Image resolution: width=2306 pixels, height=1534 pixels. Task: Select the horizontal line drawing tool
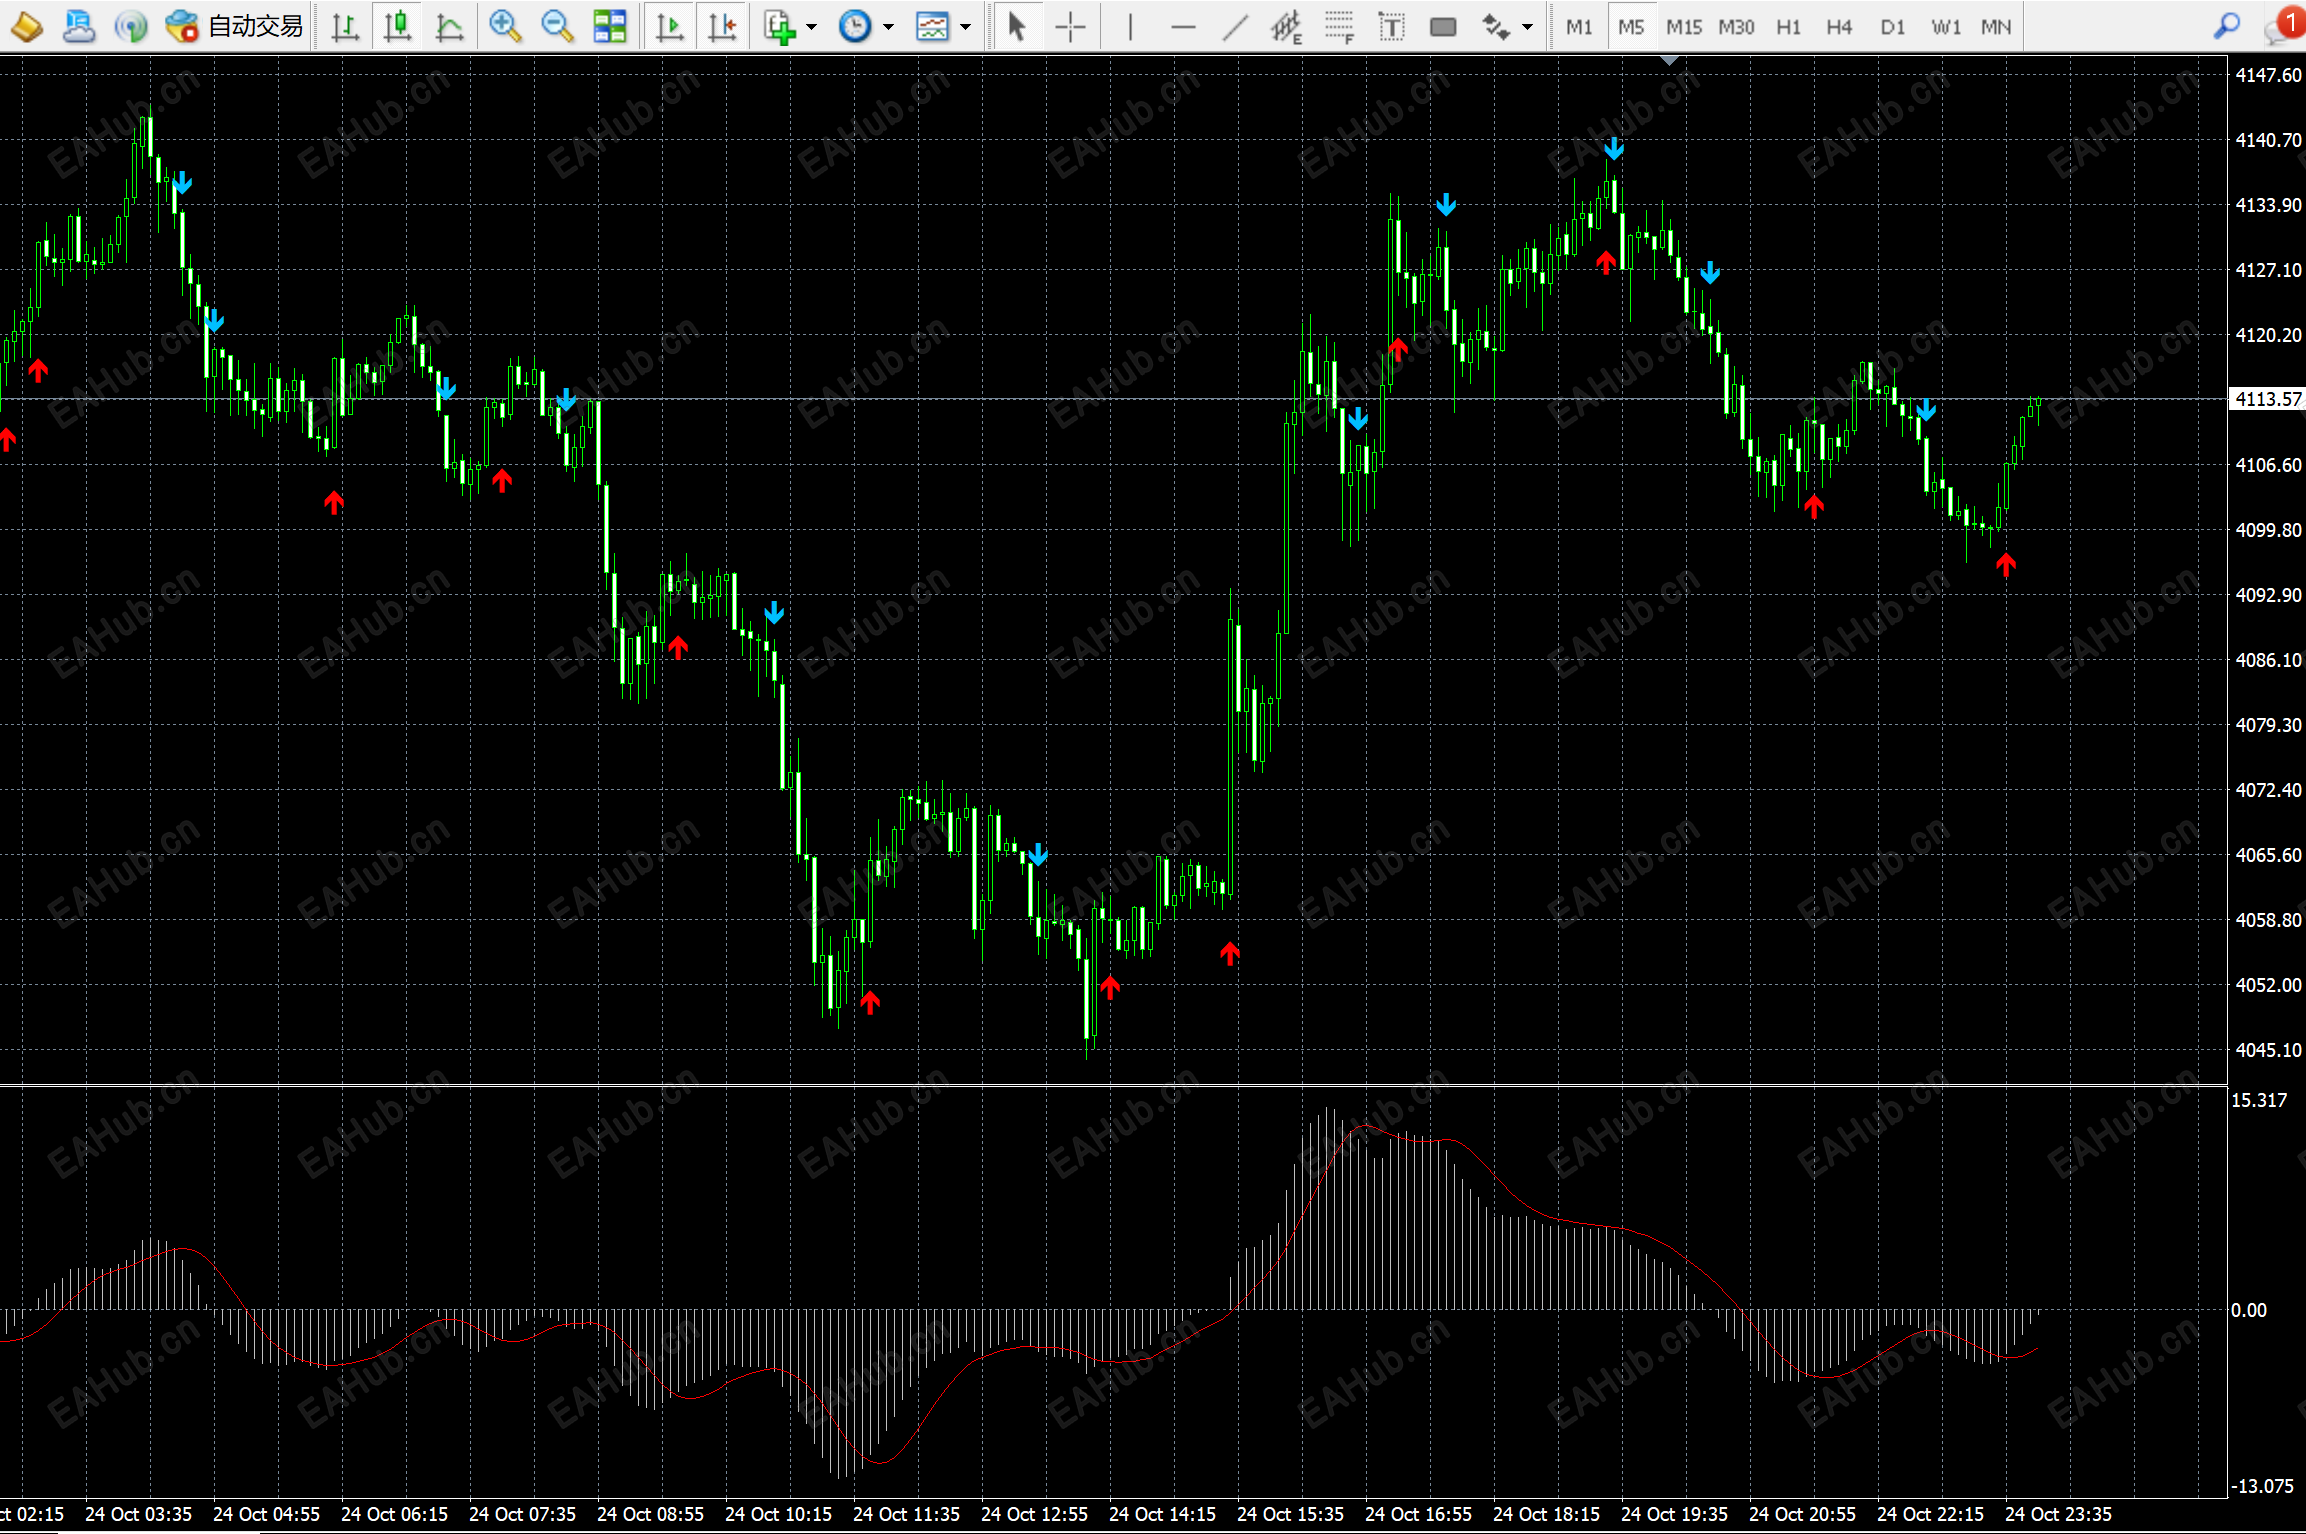pyautogui.click(x=1183, y=27)
